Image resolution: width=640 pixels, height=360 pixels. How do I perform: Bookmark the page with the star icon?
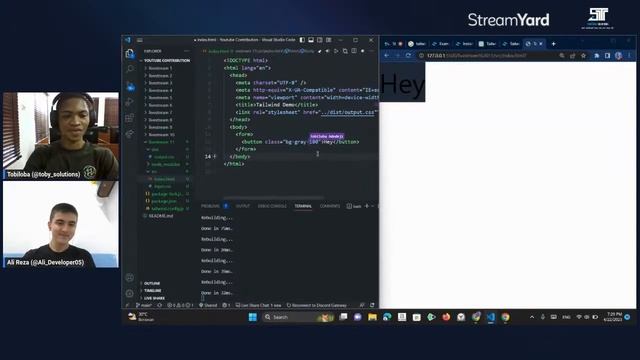click(583, 56)
